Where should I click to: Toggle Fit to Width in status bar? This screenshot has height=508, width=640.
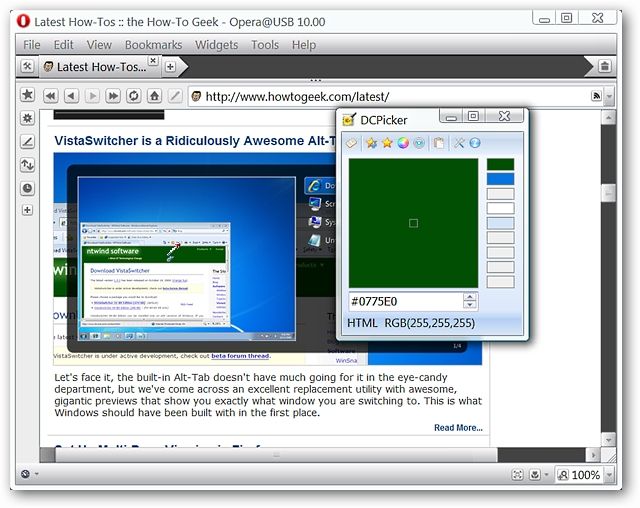[x=517, y=475]
